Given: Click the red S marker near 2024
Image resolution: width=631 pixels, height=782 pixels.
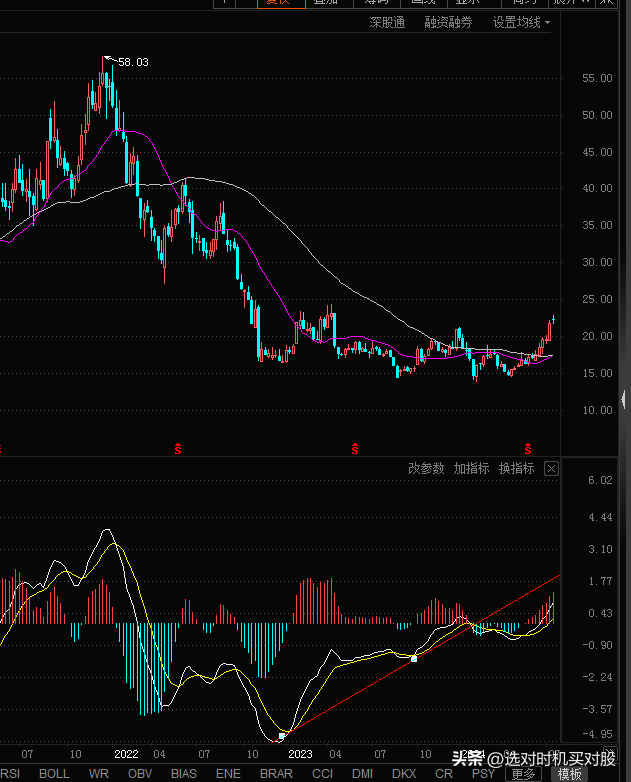Looking at the screenshot, I should pyautogui.click(x=528, y=449).
